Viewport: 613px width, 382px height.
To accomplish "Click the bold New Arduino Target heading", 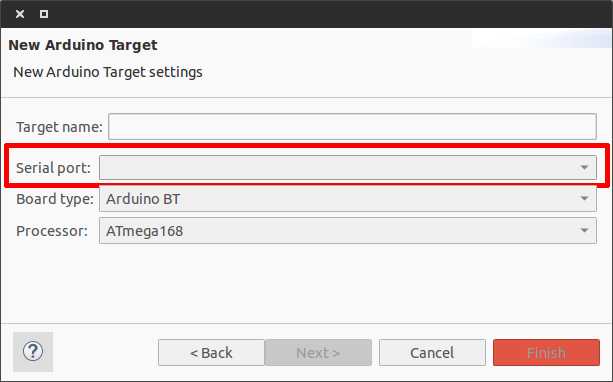I will pos(83,45).
